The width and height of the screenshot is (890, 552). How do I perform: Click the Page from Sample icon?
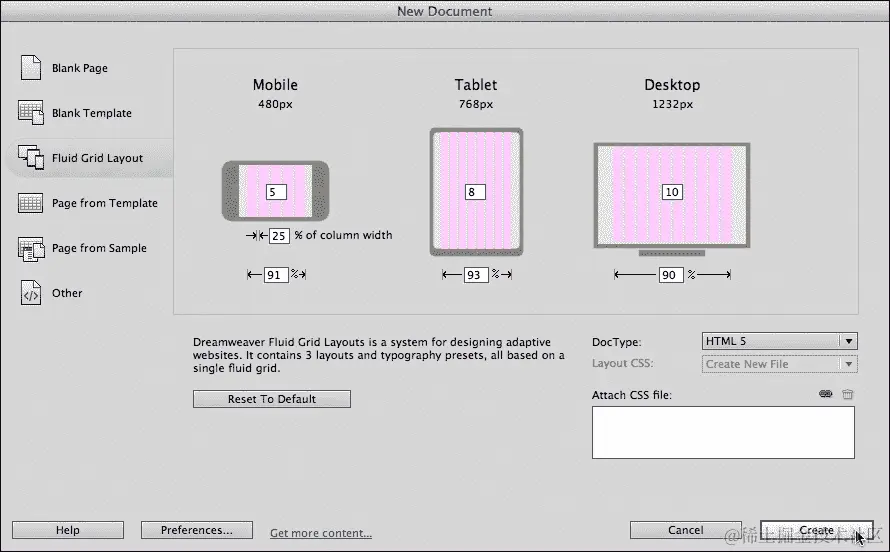31,248
